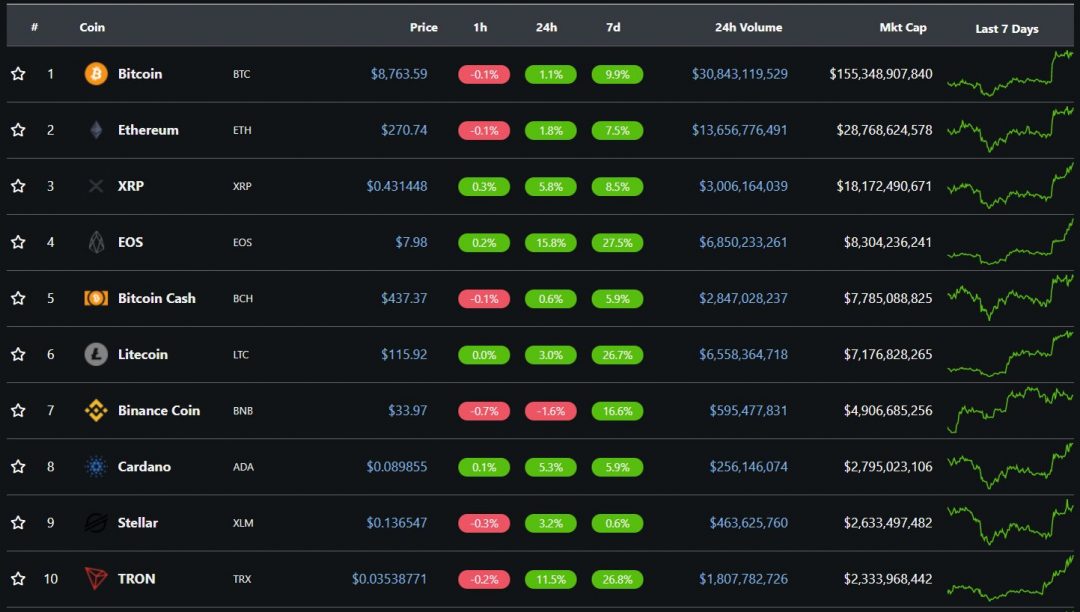Sort by the Coin column header
The height and width of the screenshot is (612, 1080).
(92, 27)
